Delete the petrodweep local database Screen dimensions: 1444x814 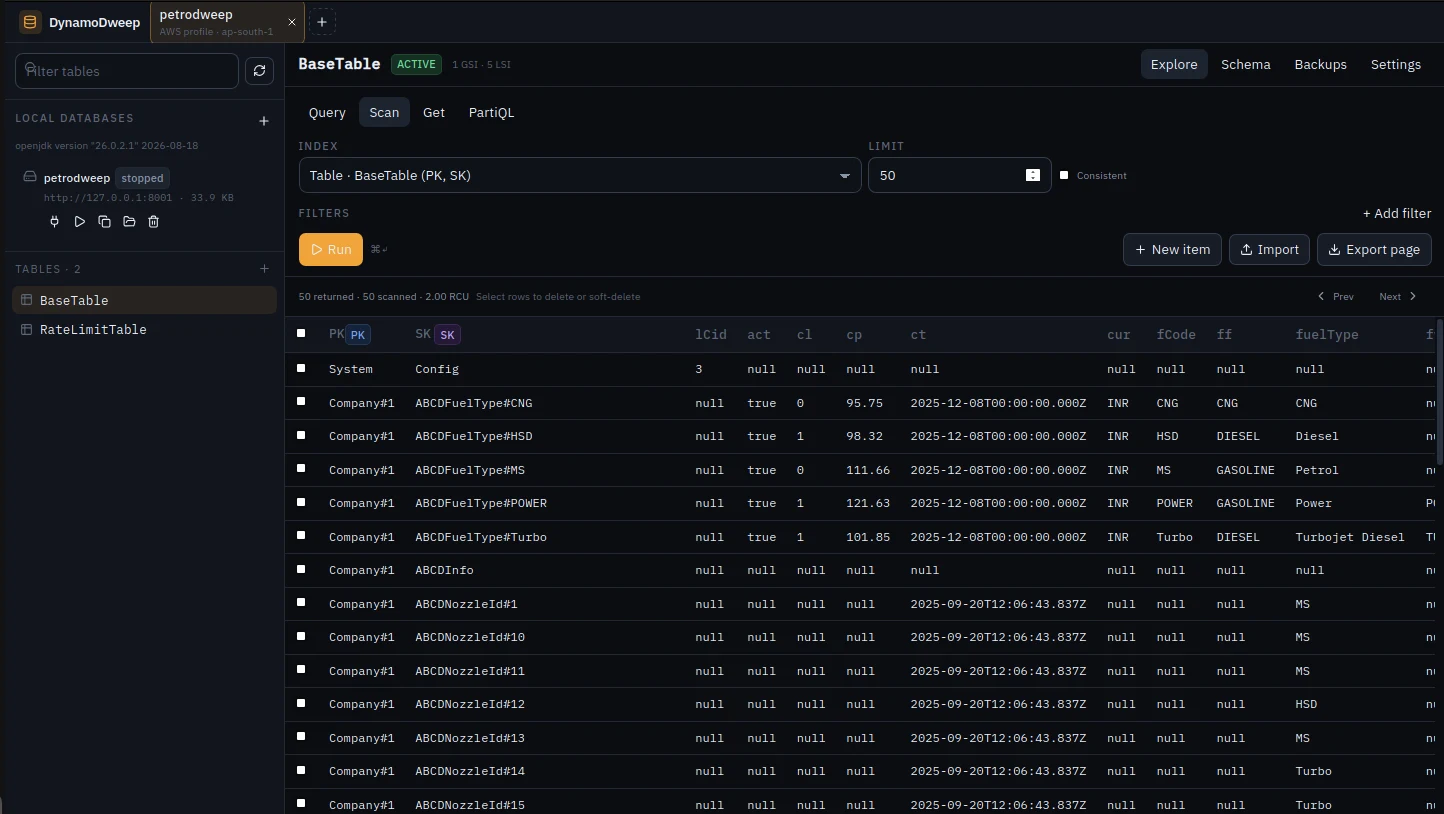(x=153, y=222)
